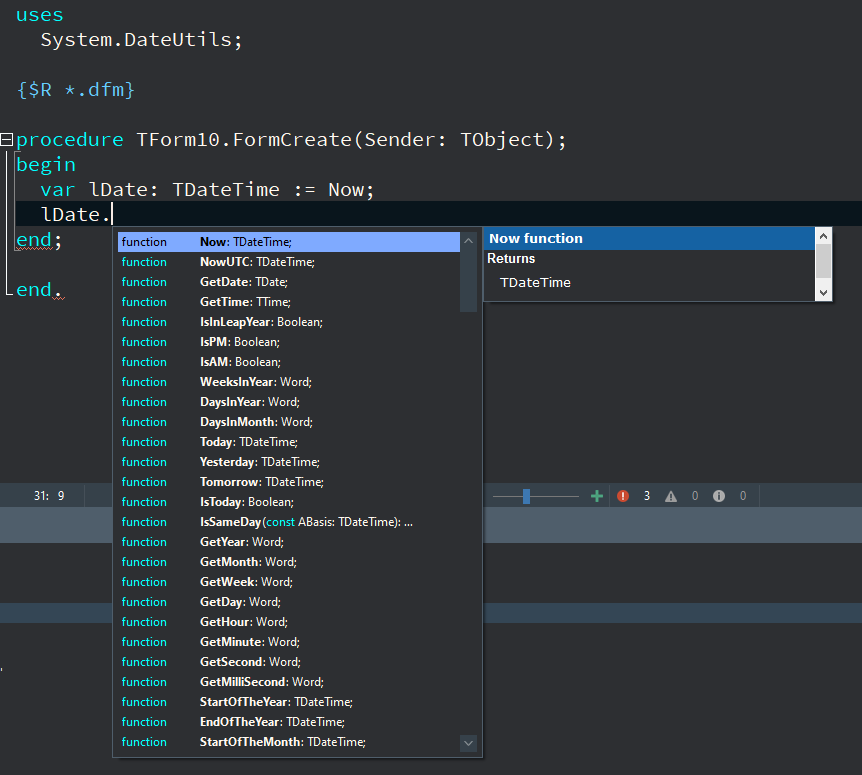Click the begin keyword in the editor
862x775 pixels.
(46, 165)
